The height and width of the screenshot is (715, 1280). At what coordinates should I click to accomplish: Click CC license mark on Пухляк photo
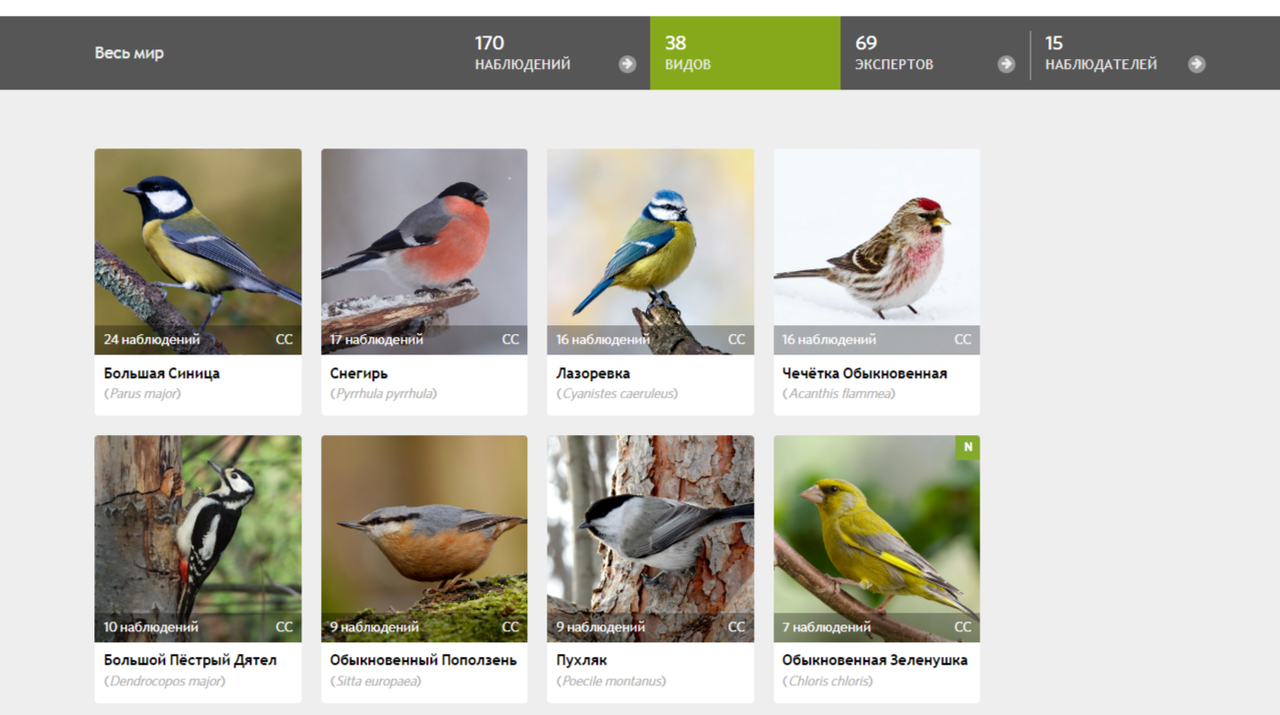point(736,627)
